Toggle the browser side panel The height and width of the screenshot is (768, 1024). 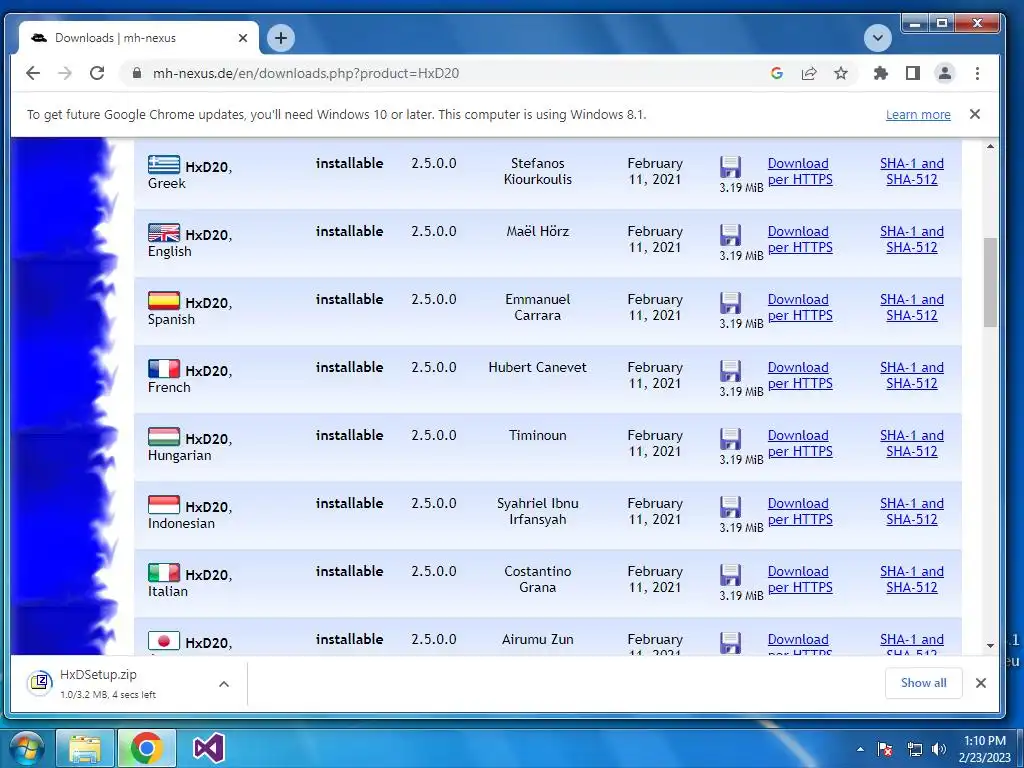tap(912, 73)
